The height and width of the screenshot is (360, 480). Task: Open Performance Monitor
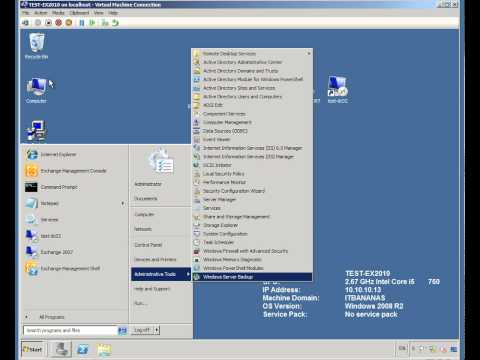point(252,182)
